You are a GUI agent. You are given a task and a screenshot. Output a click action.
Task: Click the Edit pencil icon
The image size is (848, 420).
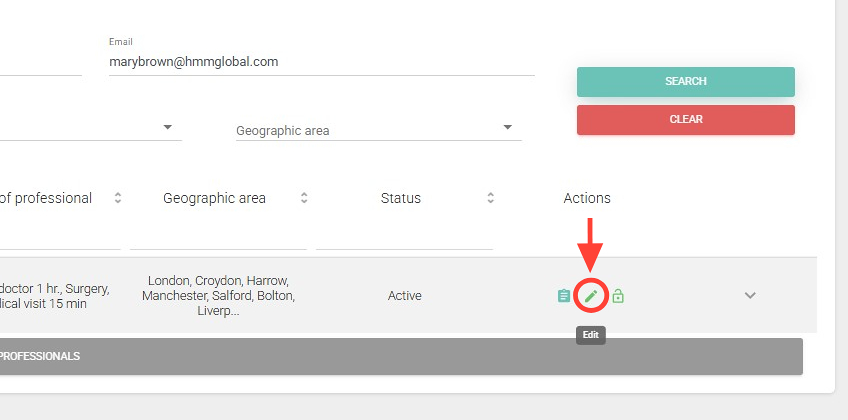[x=591, y=296]
